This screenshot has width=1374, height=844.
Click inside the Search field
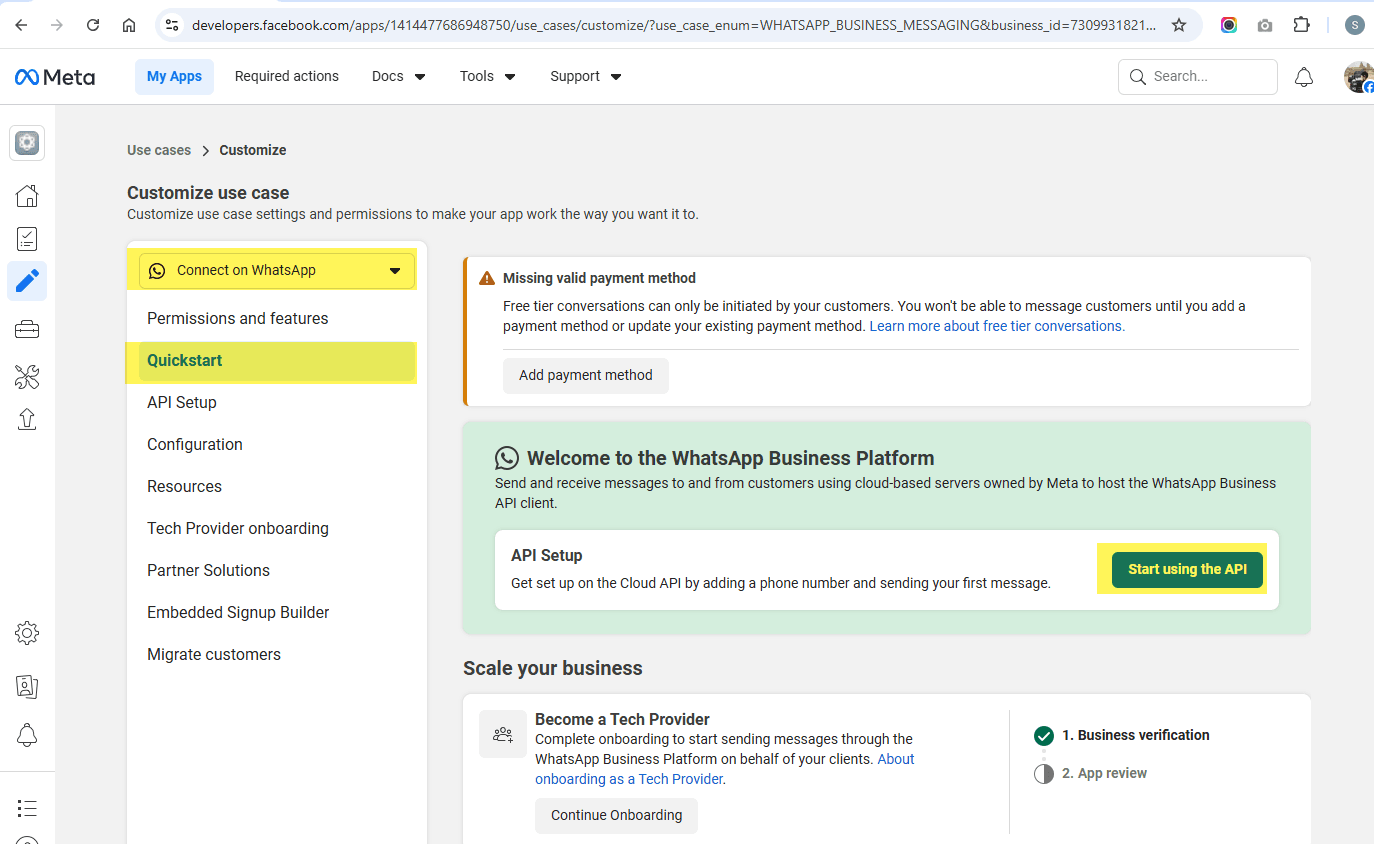tap(1197, 76)
